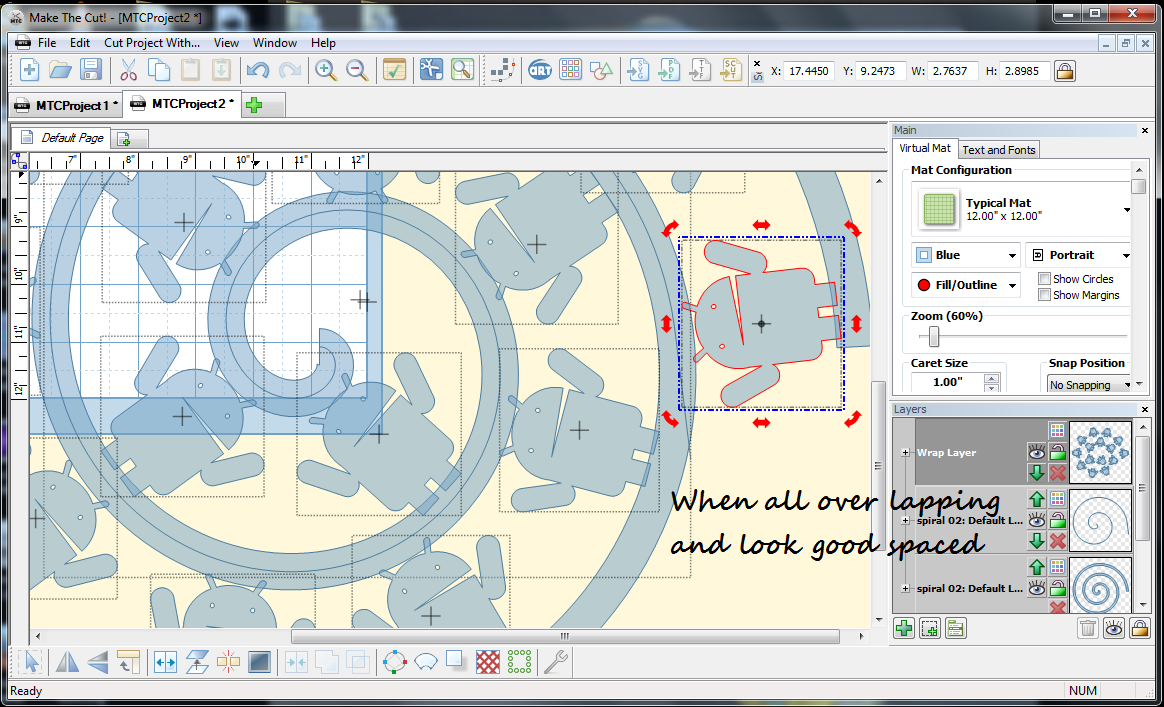Open the File menu
Viewport: 1164px width, 707px height.
pos(47,43)
